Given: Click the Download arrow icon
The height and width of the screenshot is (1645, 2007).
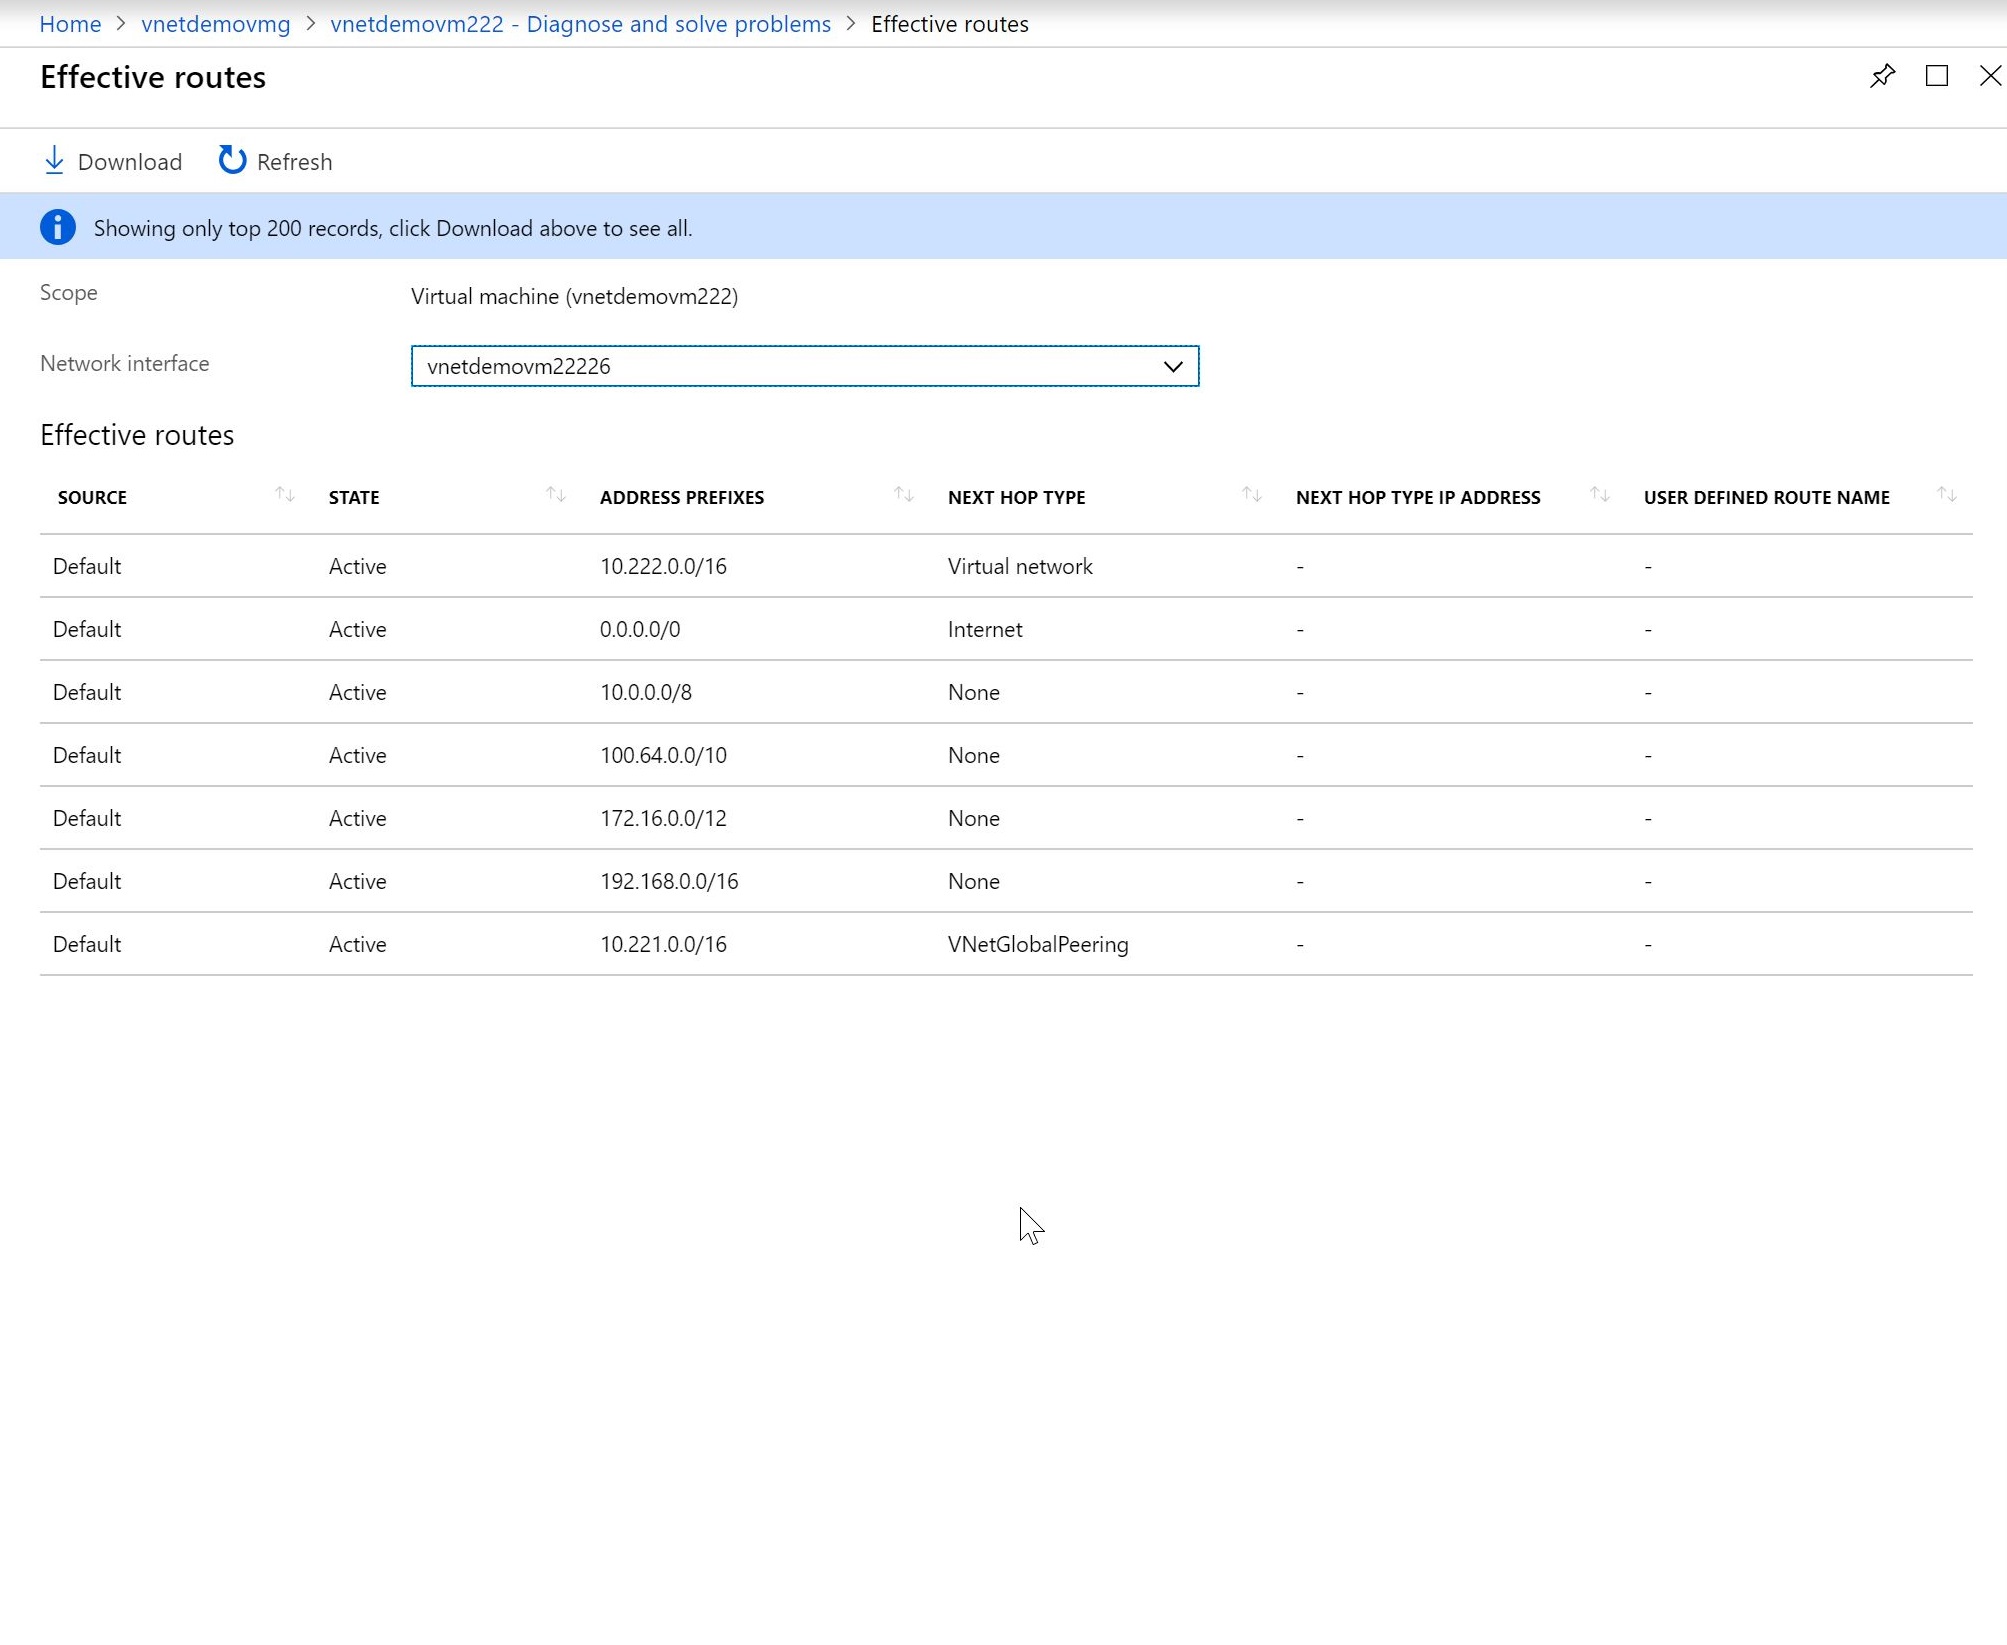Looking at the screenshot, I should pos(54,161).
